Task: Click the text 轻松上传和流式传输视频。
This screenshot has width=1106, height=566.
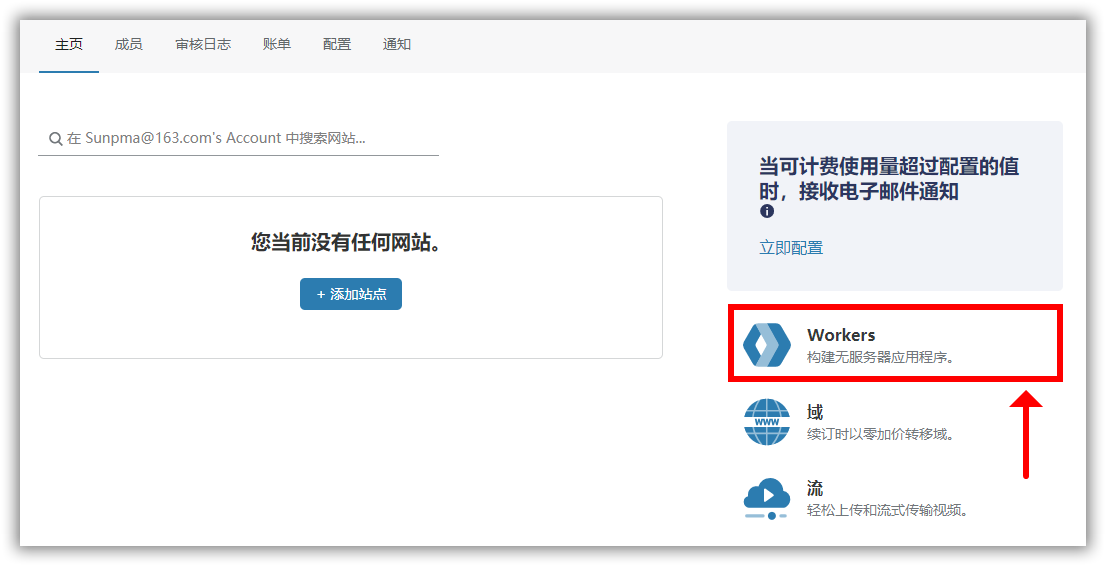Action: (887, 510)
